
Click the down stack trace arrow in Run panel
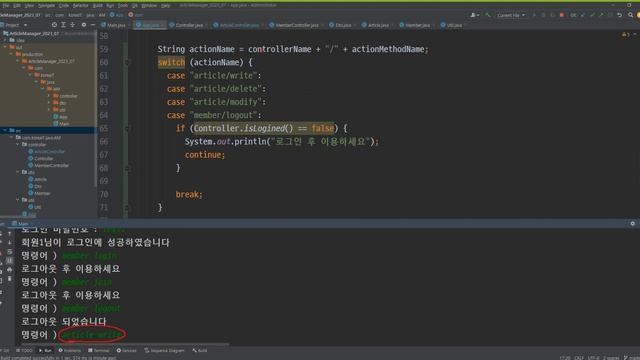pos(9,242)
